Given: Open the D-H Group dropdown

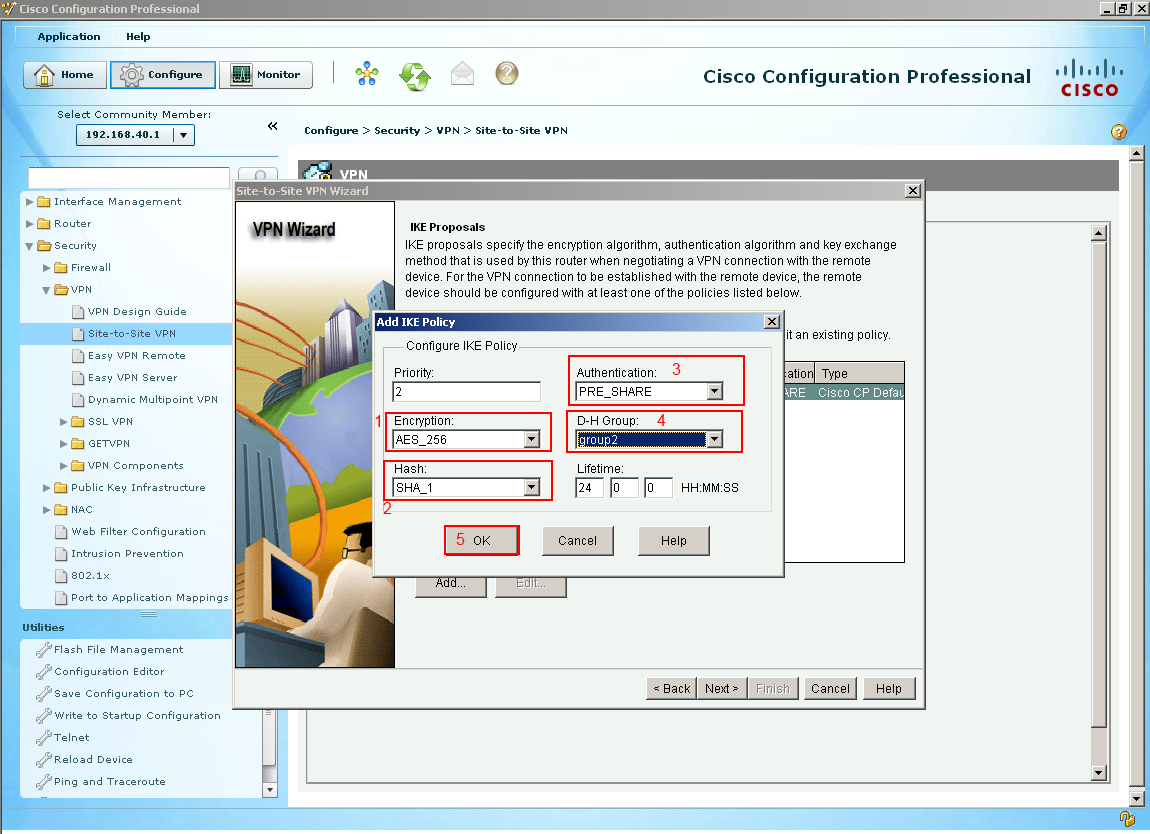Looking at the screenshot, I should [x=714, y=439].
